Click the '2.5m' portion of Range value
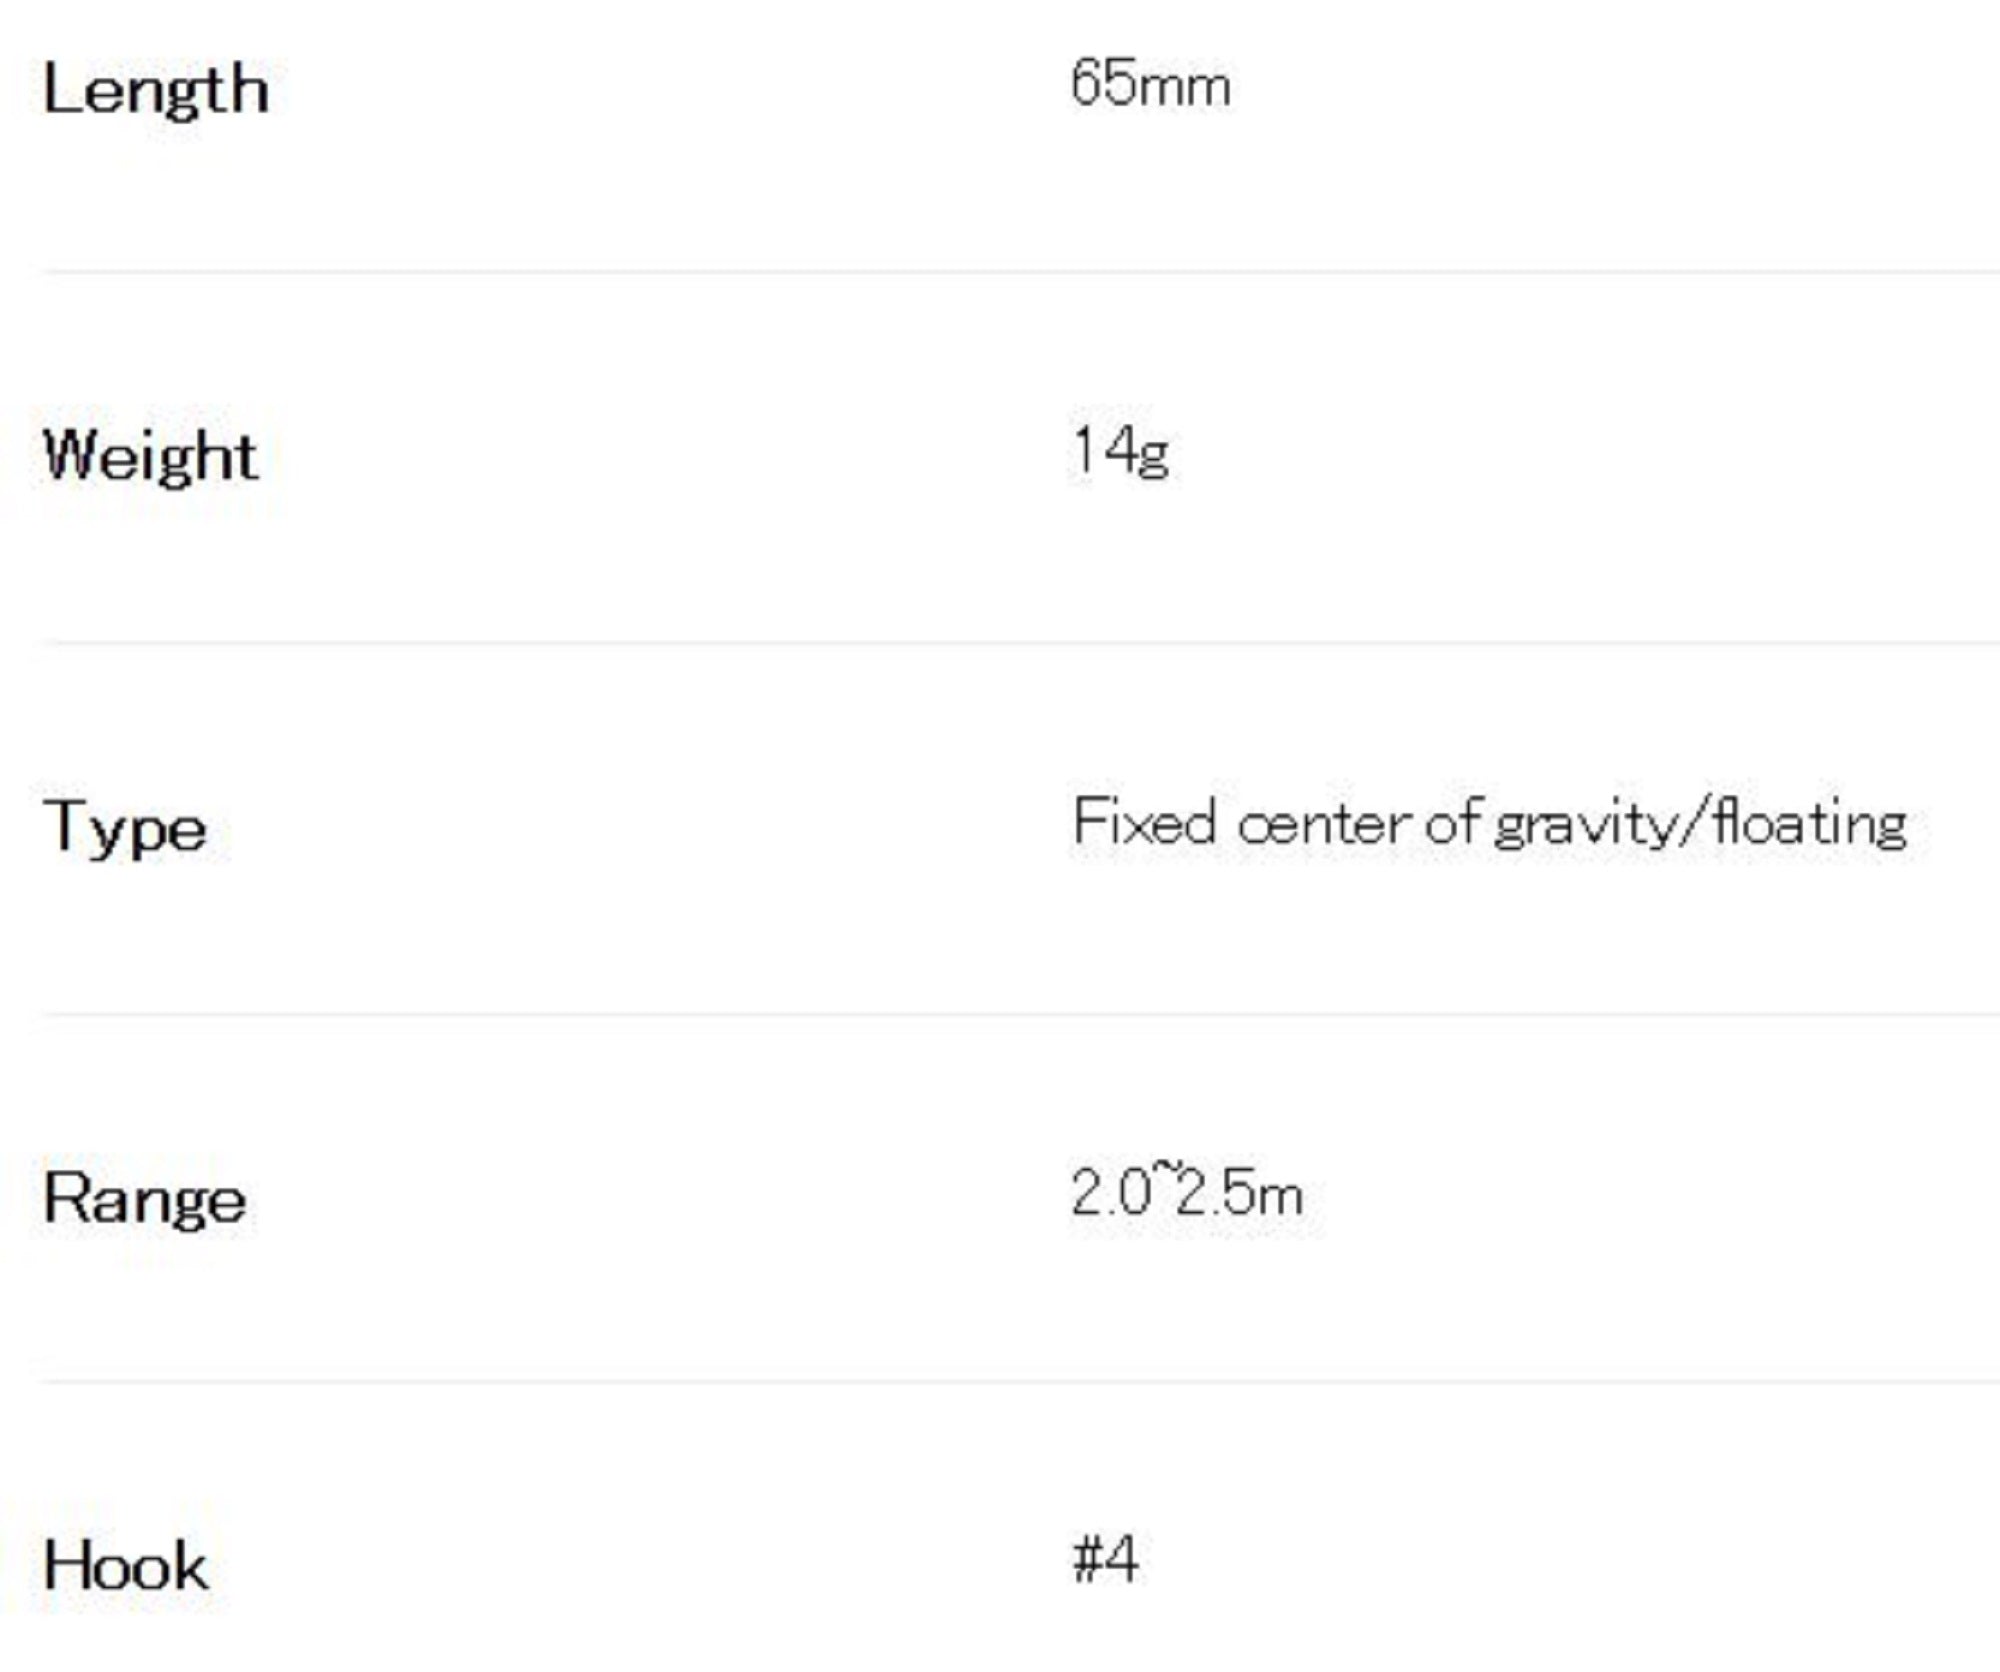This screenshot has width=2000, height=1672. [1241, 1193]
